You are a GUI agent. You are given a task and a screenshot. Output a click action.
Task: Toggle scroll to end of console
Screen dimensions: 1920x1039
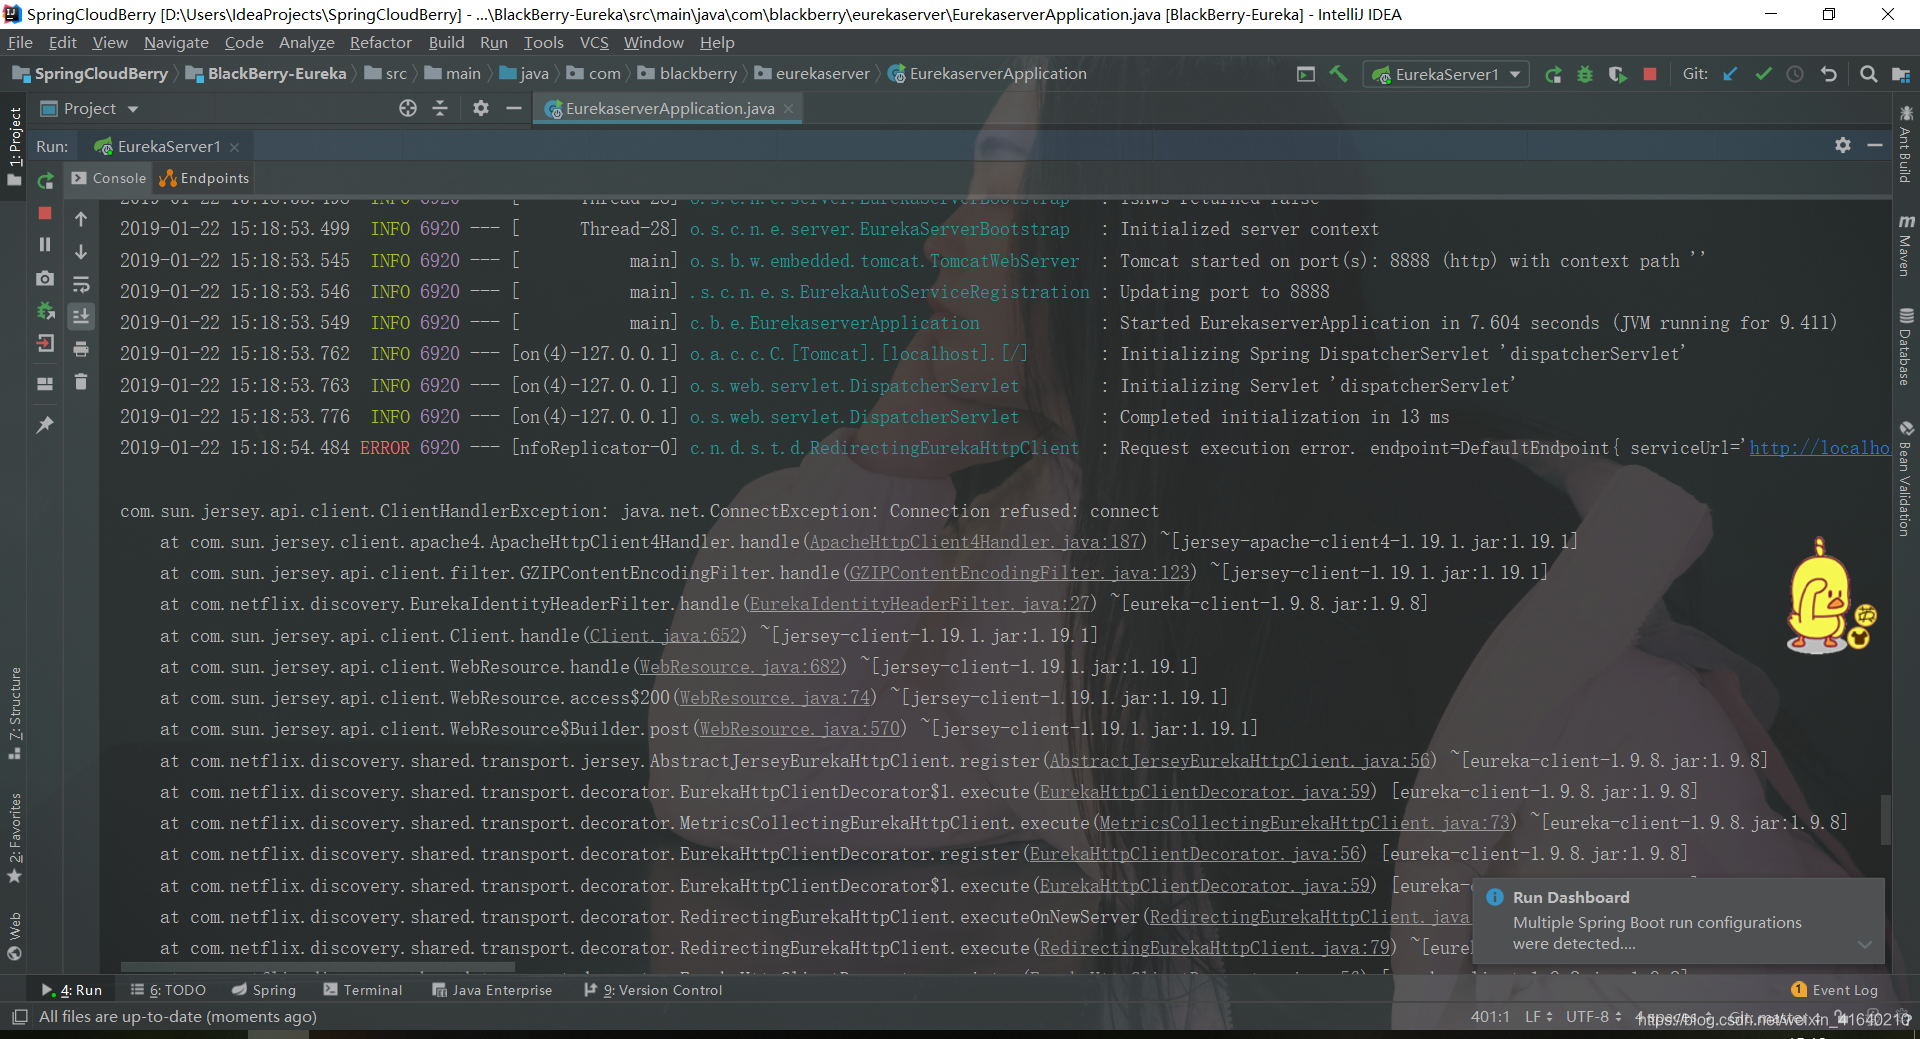tap(81, 316)
